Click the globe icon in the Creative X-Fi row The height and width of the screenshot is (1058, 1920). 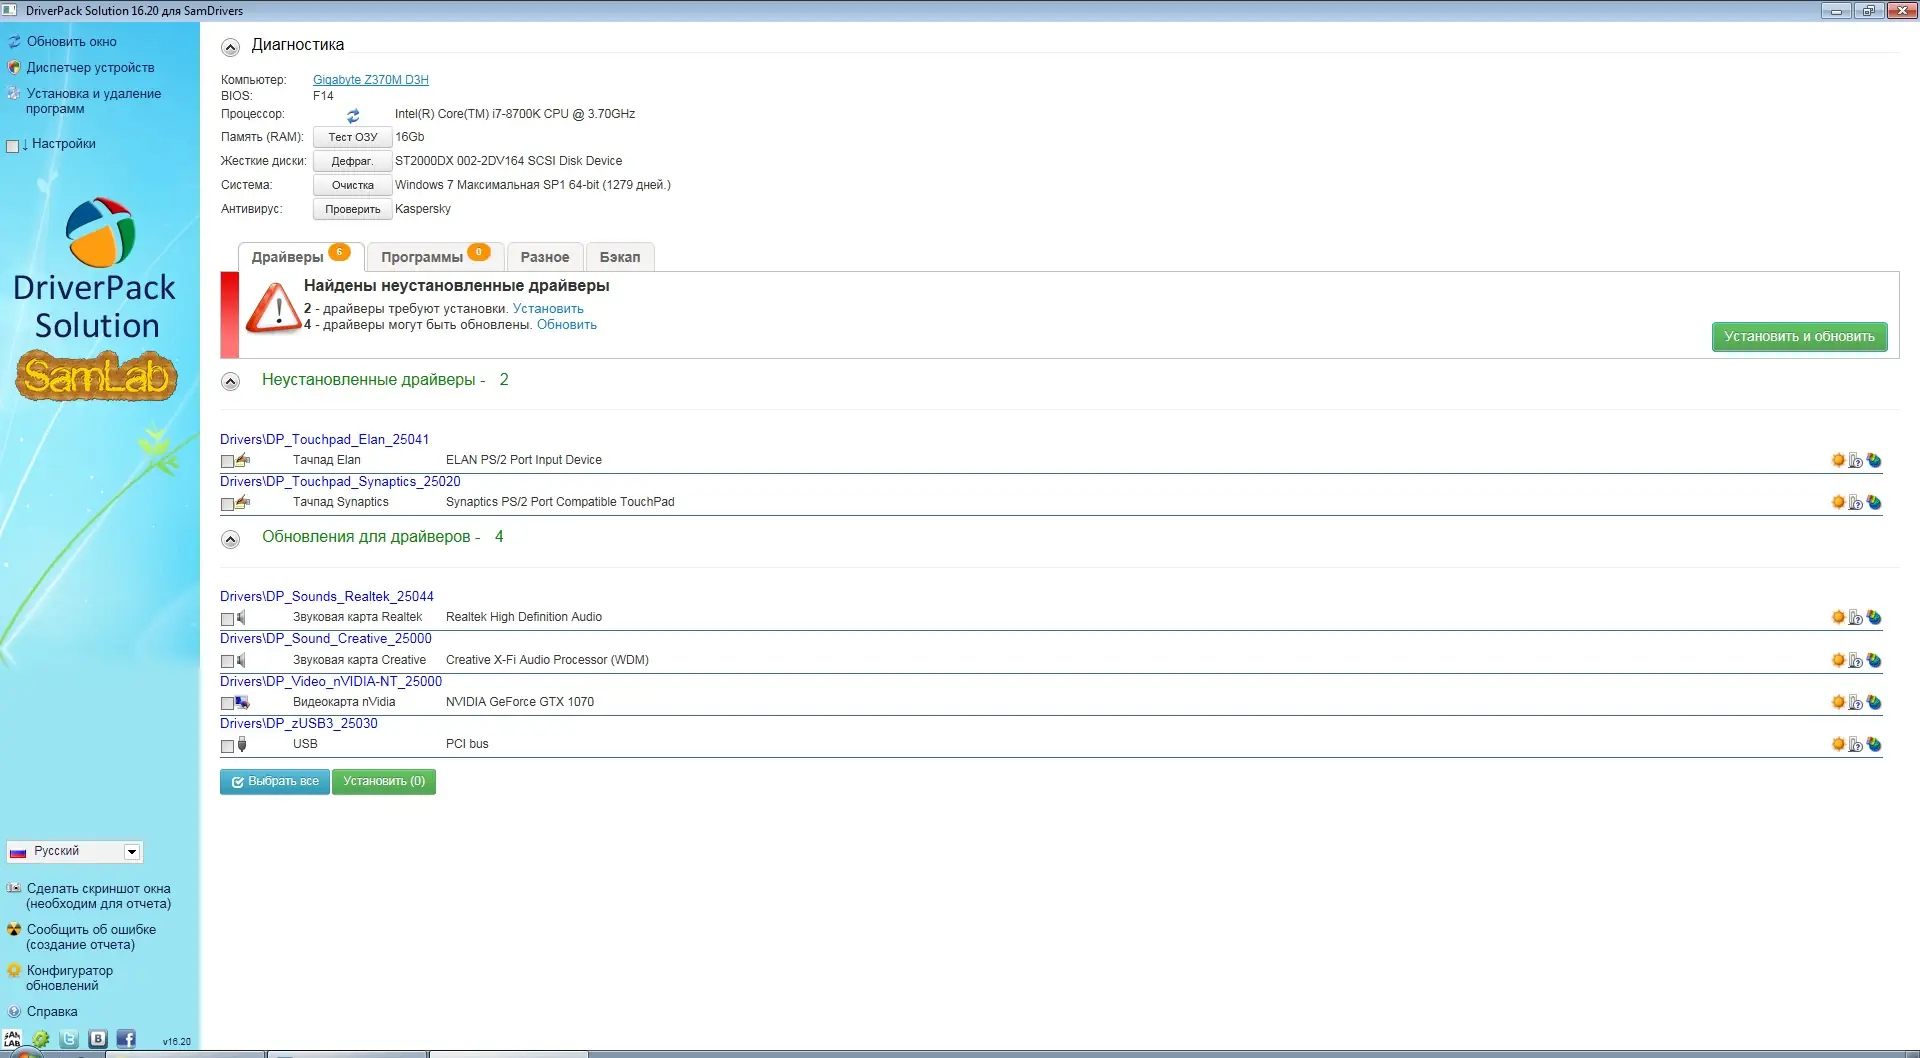1874,661
